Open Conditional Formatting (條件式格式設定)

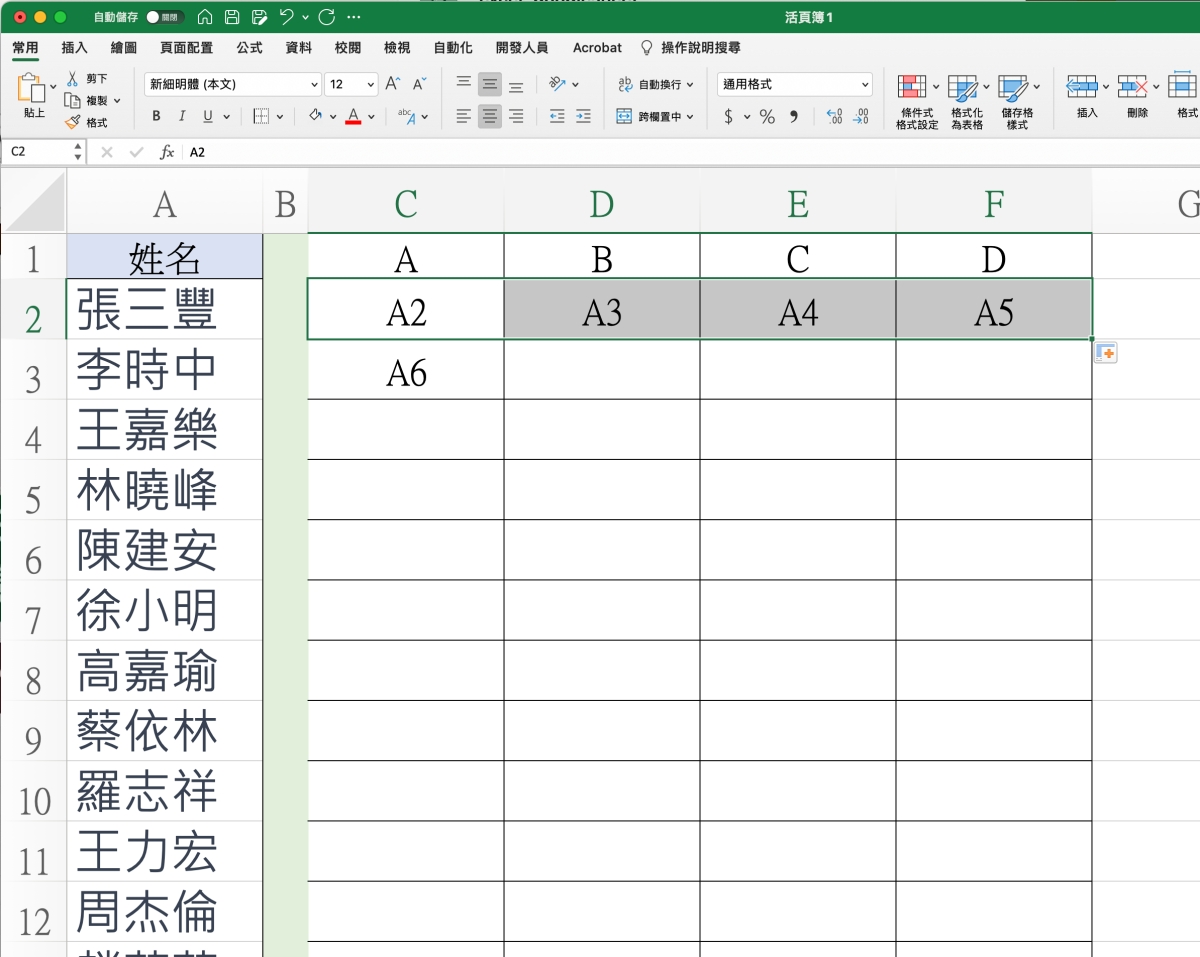(917, 102)
